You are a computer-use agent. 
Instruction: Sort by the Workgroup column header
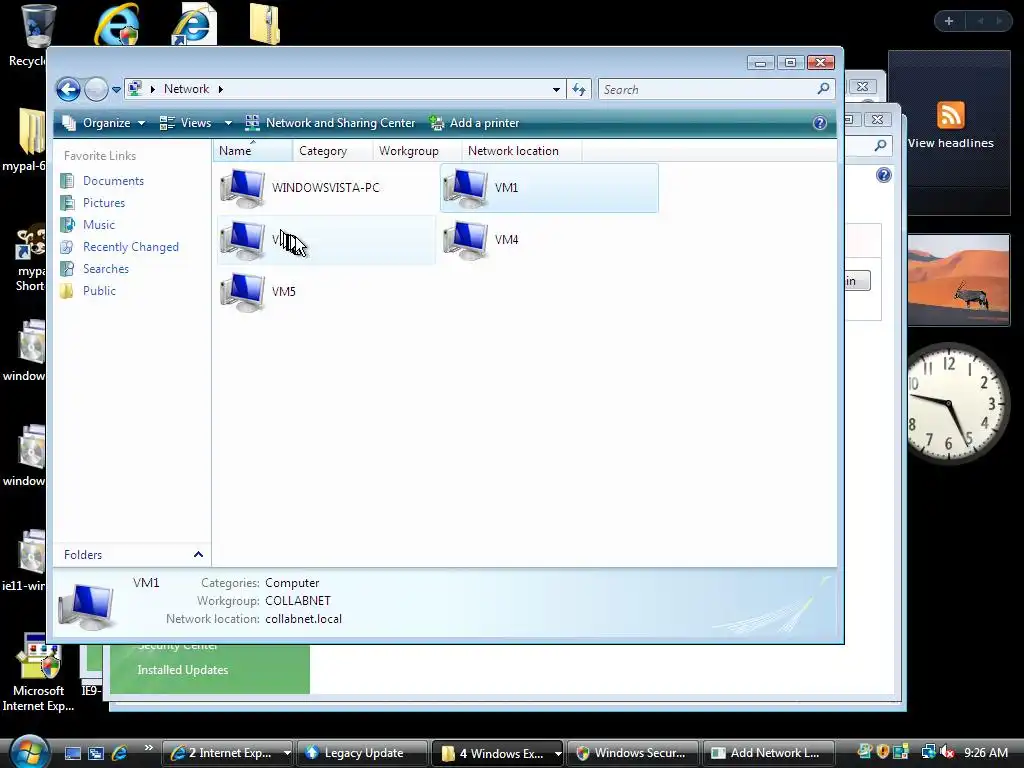pyautogui.click(x=417, y=151)
